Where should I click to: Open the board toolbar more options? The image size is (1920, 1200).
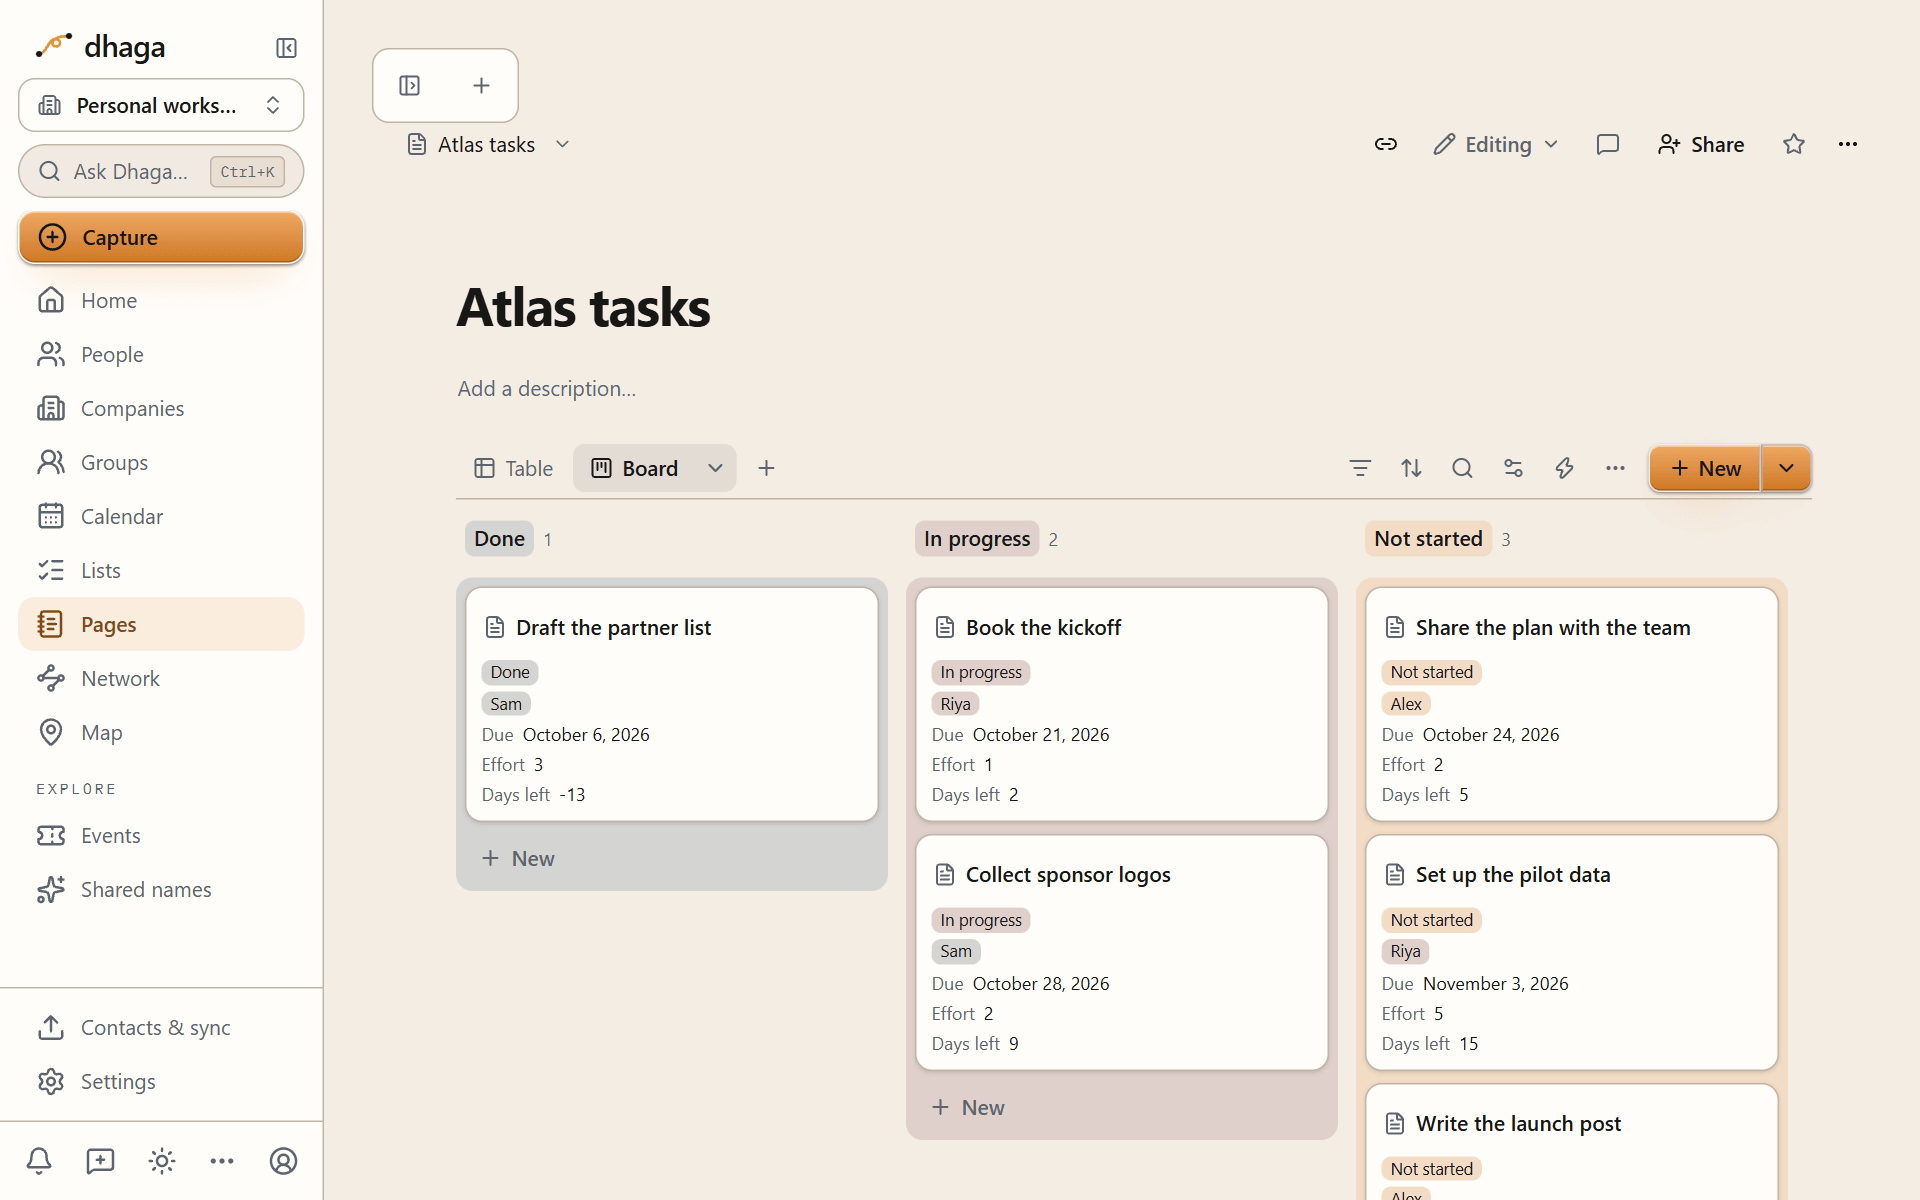[x=1615, y=468]
